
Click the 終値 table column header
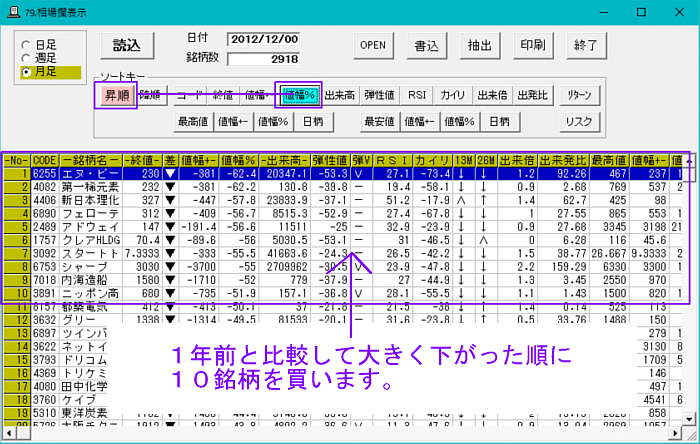pyautogui.click(x=142, y=161)
